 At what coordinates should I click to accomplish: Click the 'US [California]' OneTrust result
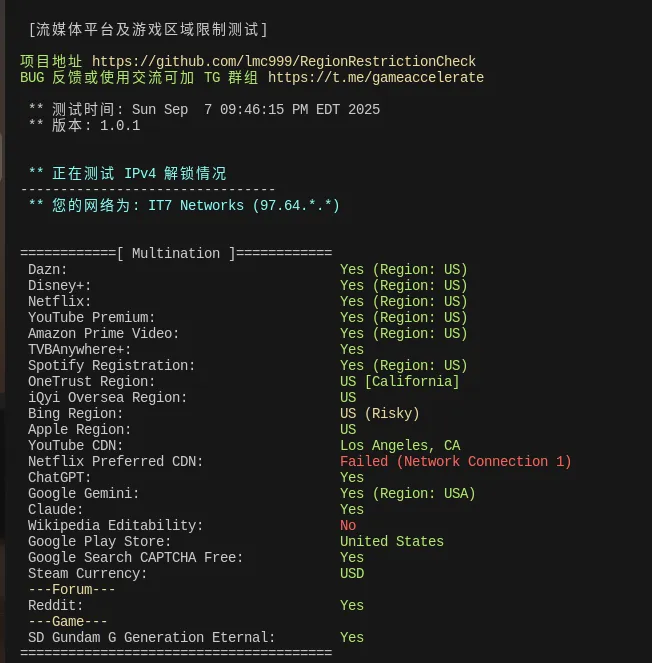pos(399,382)
